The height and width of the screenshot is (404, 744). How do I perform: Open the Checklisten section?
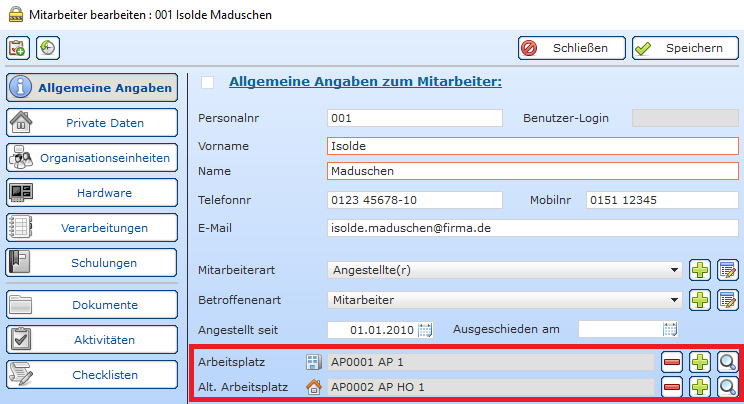click(92, 375)
